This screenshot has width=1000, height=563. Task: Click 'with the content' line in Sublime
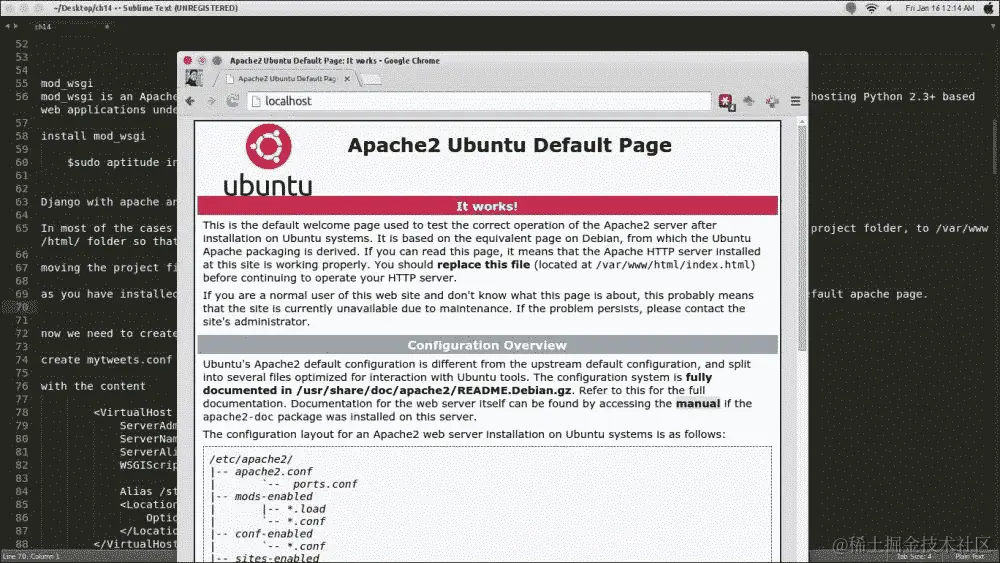93,386
